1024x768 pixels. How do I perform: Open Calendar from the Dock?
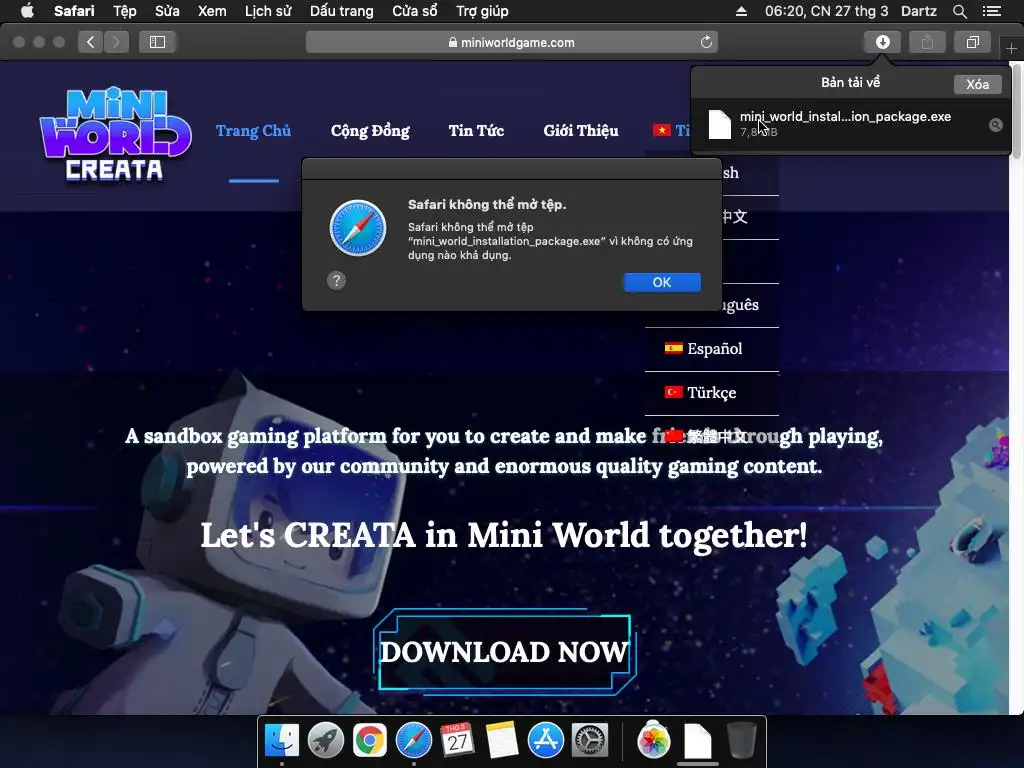(x=457, y=741)
